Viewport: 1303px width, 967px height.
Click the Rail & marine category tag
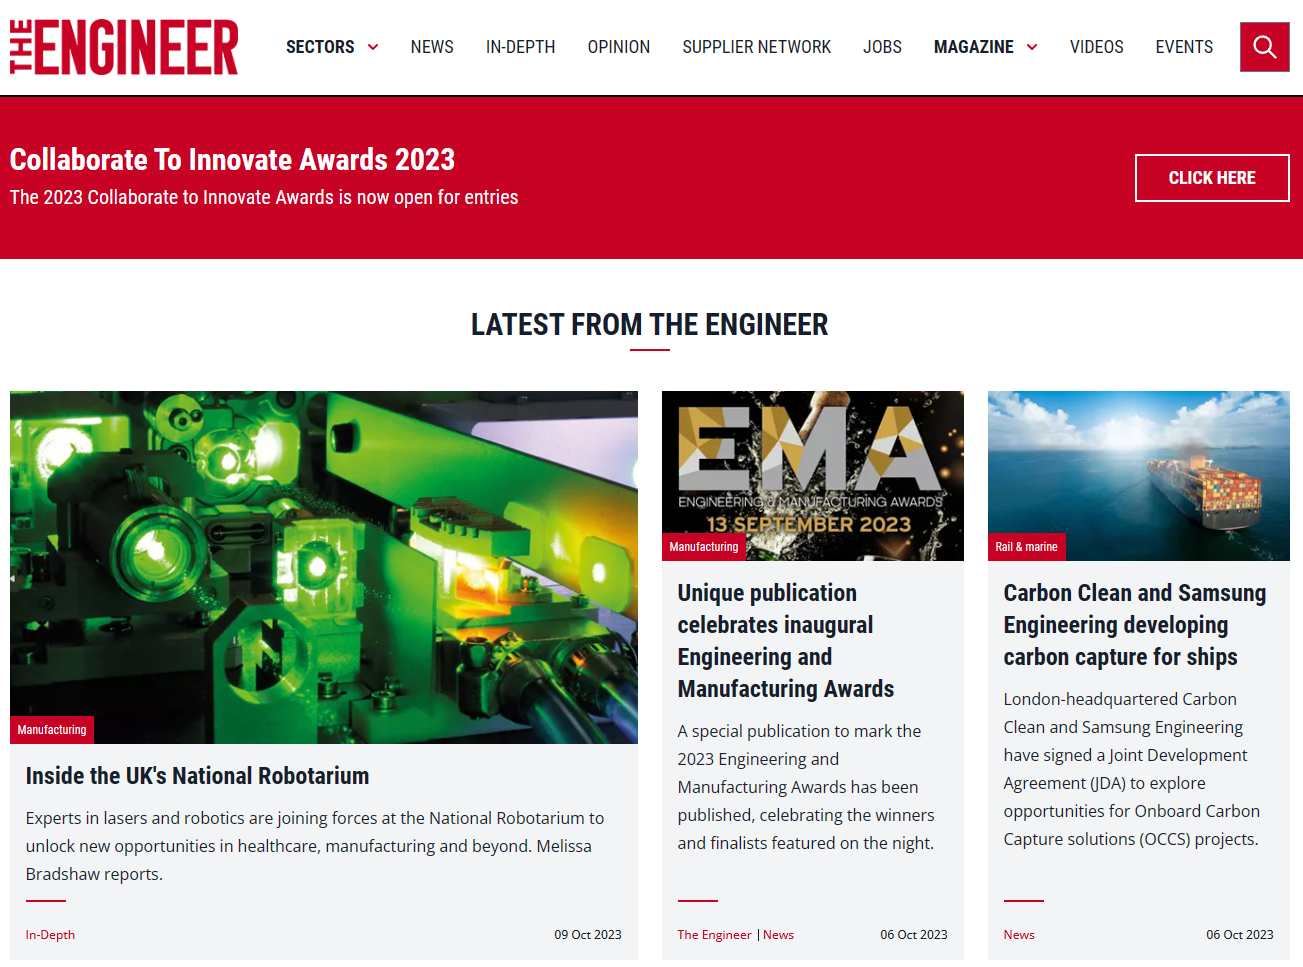(x=1026, y=547)
